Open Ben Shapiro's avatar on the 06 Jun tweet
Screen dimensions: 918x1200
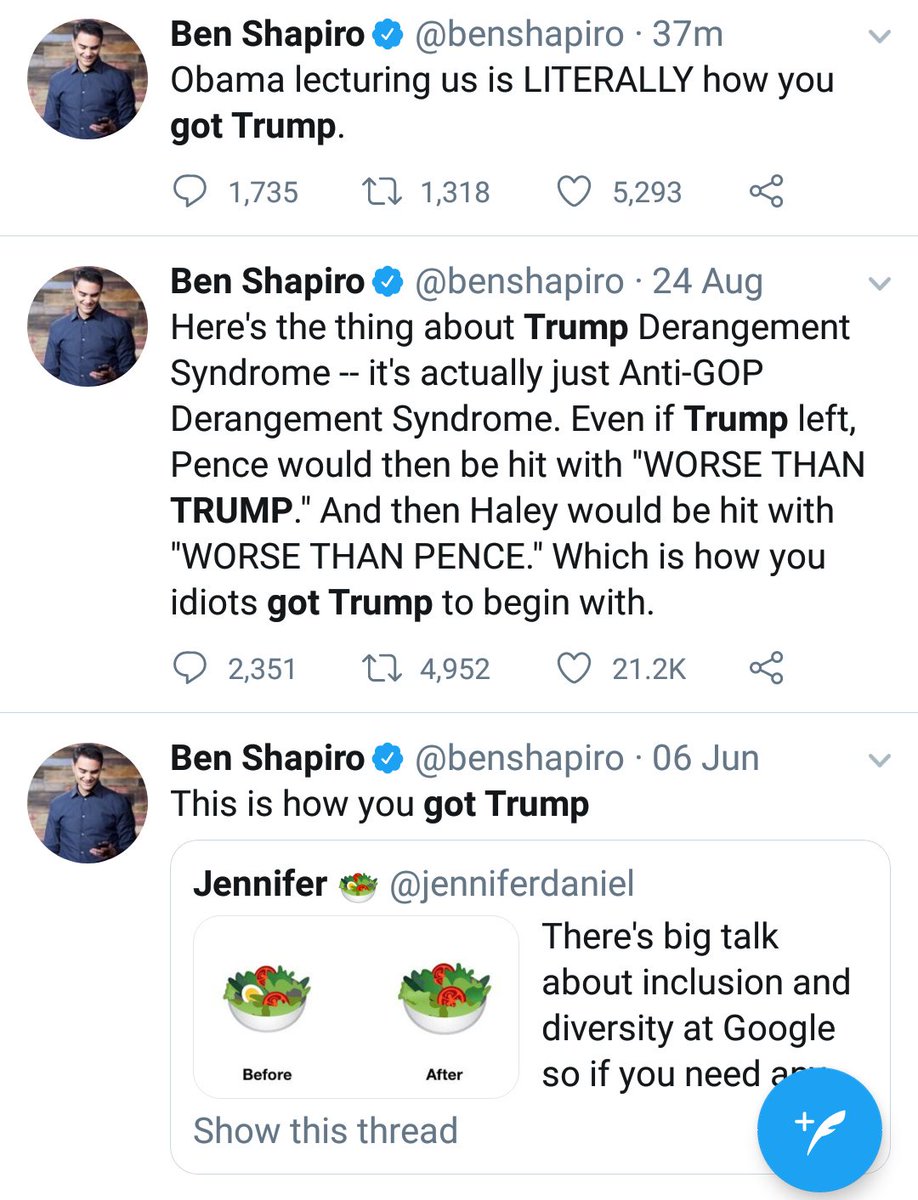(x=87, y=803)
